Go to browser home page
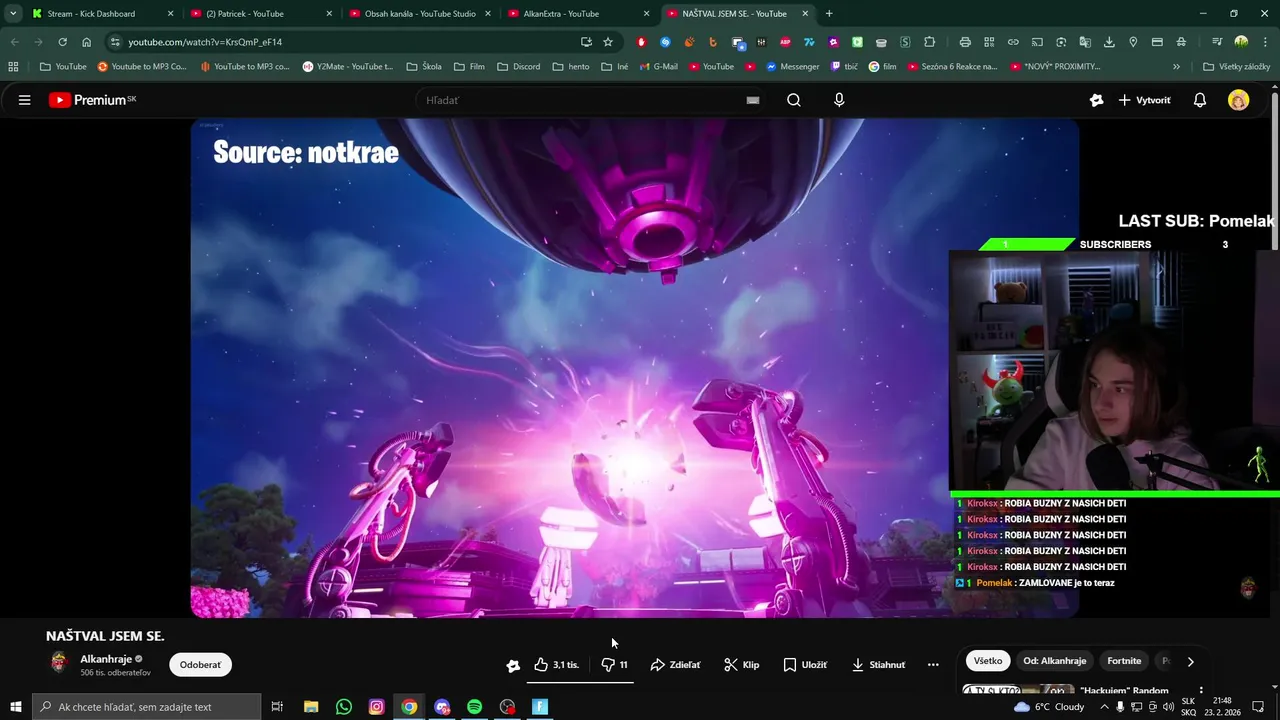 (87, 42)
